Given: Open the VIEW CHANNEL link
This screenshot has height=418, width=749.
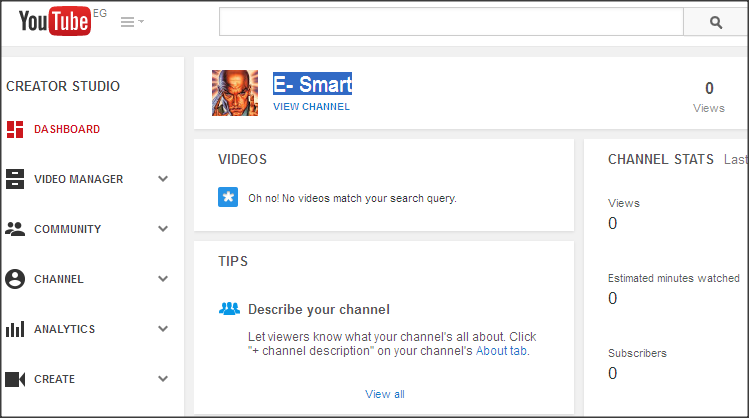Looking at the screenshot, I should coord(311,107).
